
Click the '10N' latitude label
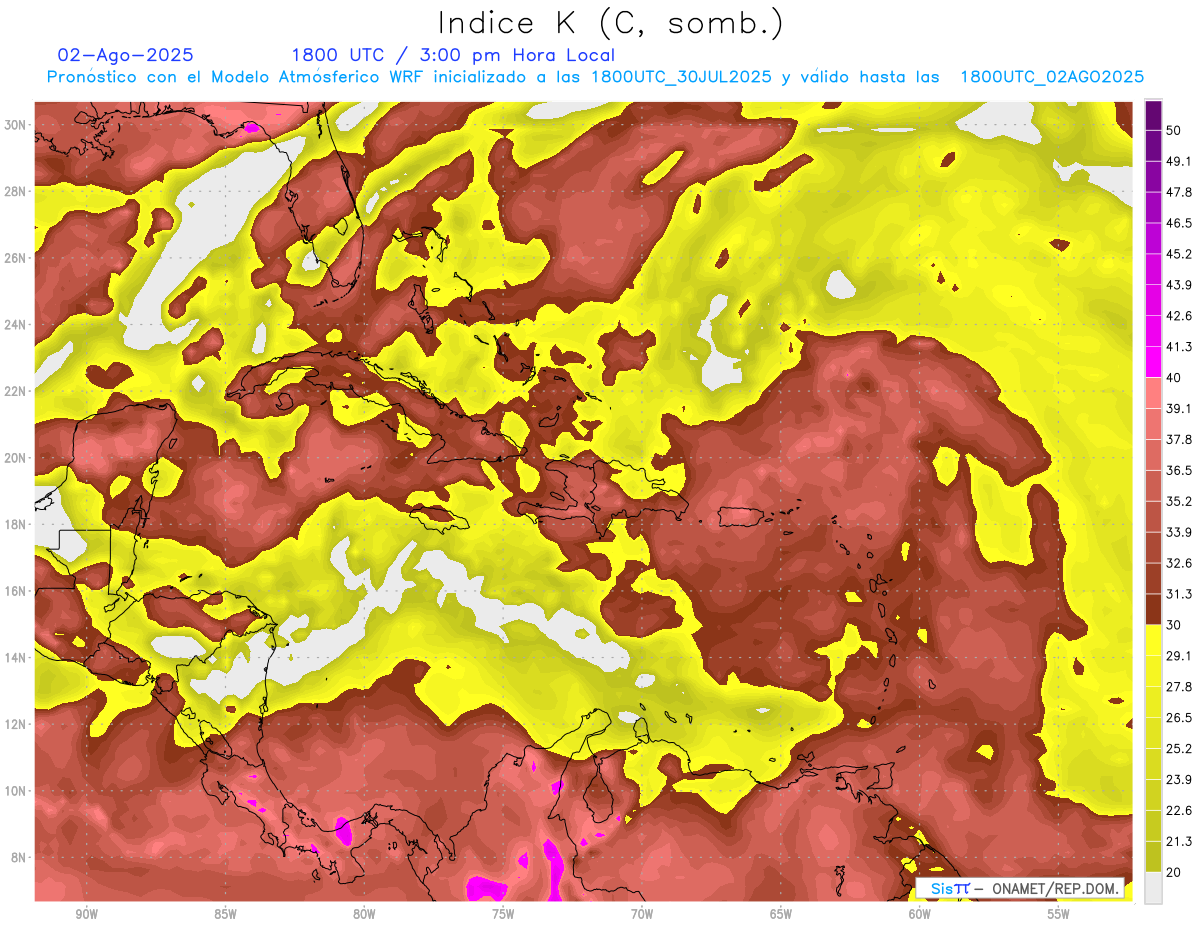coord(16,791)
